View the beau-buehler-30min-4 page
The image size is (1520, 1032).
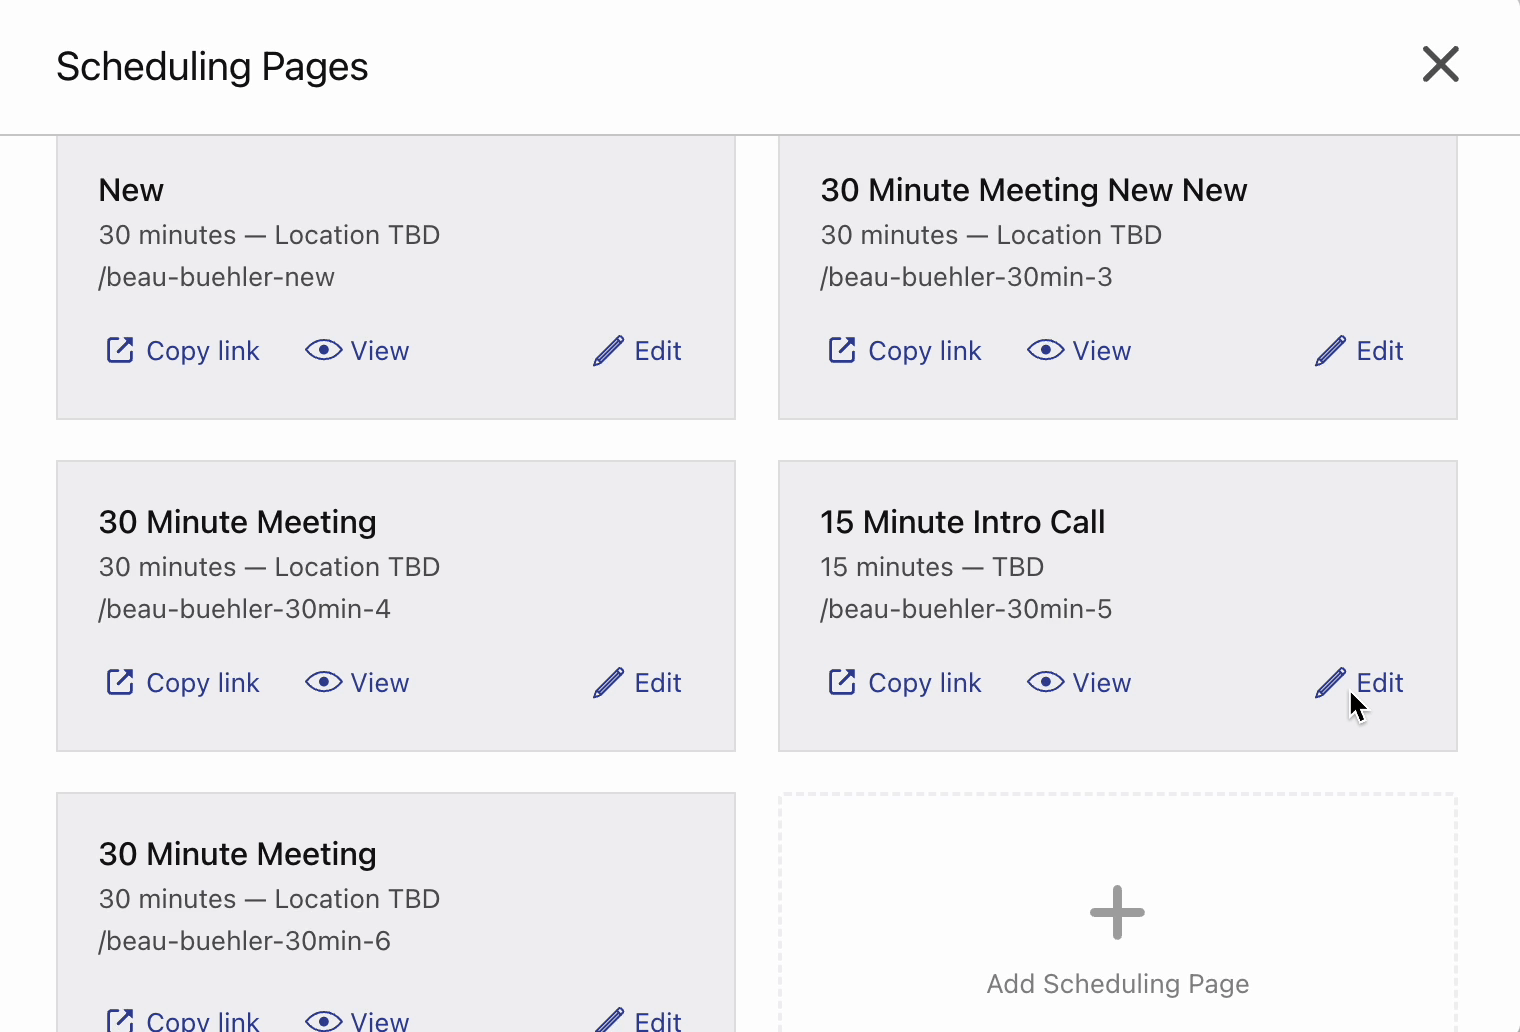tap(380, 683)
